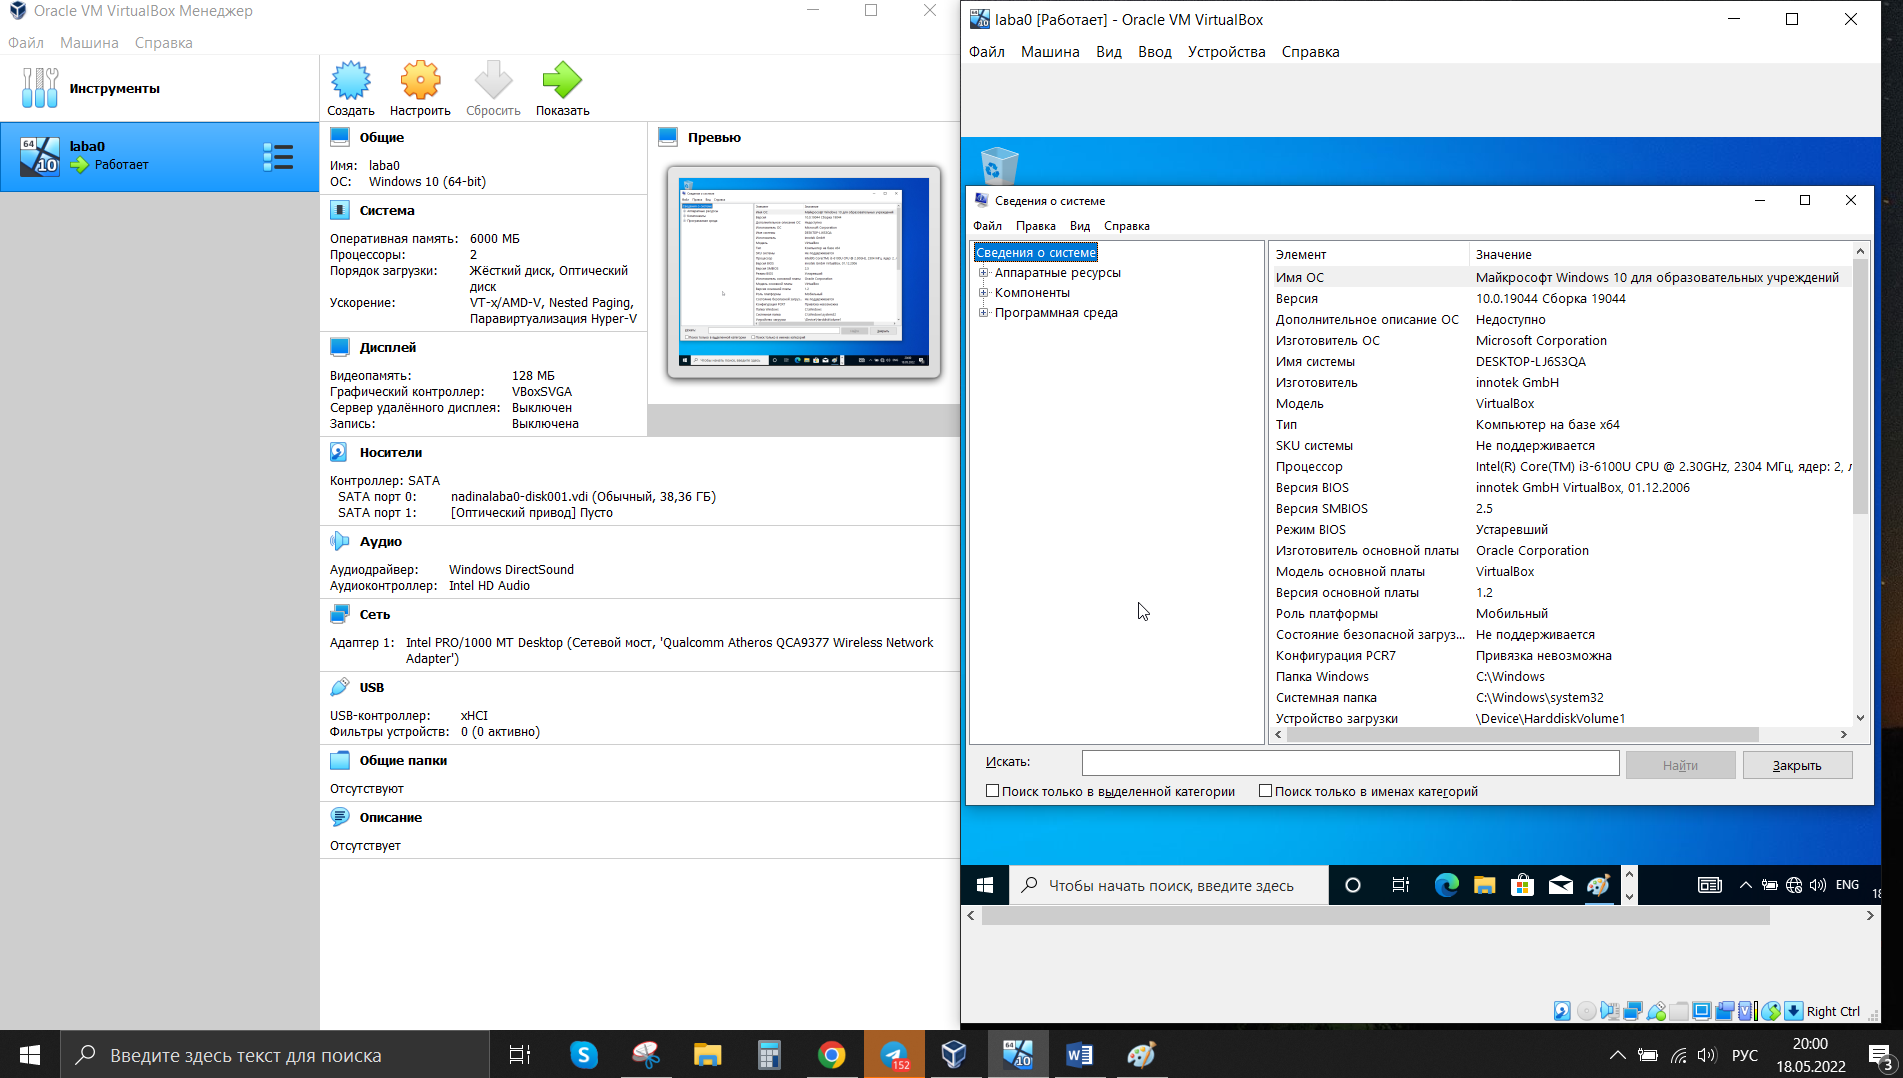Screen dimensions: 1903x1078
Task: Click Общие section header in details
Action: [x=382, y=138]
